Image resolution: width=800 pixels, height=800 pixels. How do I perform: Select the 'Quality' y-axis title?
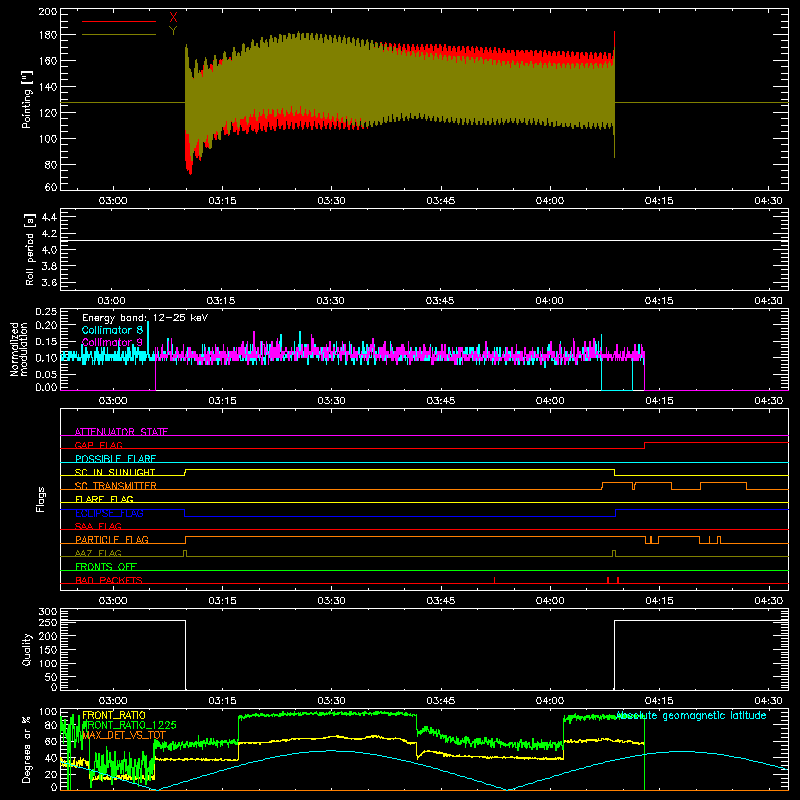27,649
